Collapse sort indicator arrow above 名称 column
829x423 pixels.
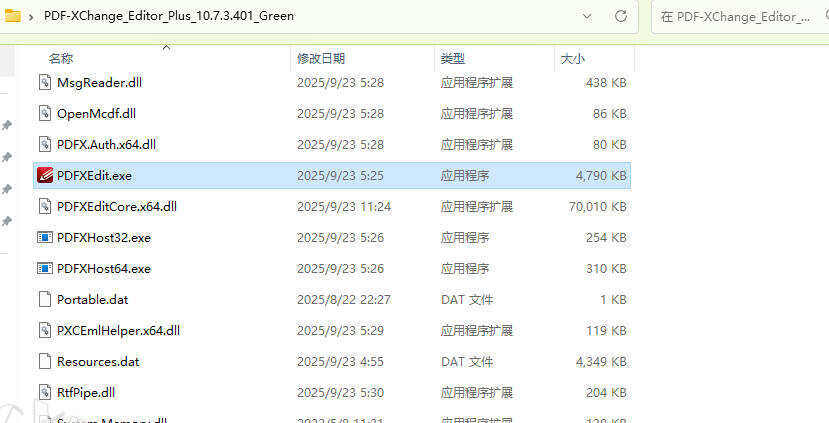pyautogui.click(x=166, y=47)
